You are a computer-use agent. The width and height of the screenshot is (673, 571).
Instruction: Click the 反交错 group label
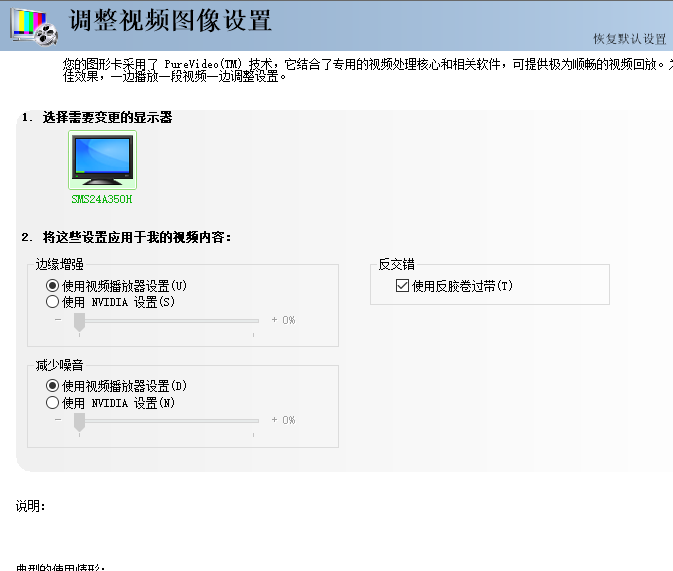point(396,265)
